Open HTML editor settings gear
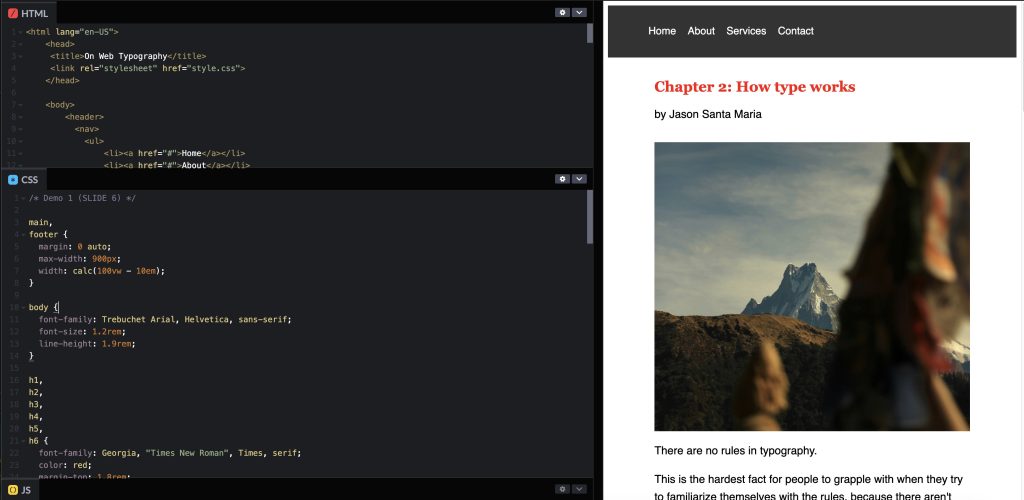This screenshot has width=1024, height=500. [x=562, y=12]
